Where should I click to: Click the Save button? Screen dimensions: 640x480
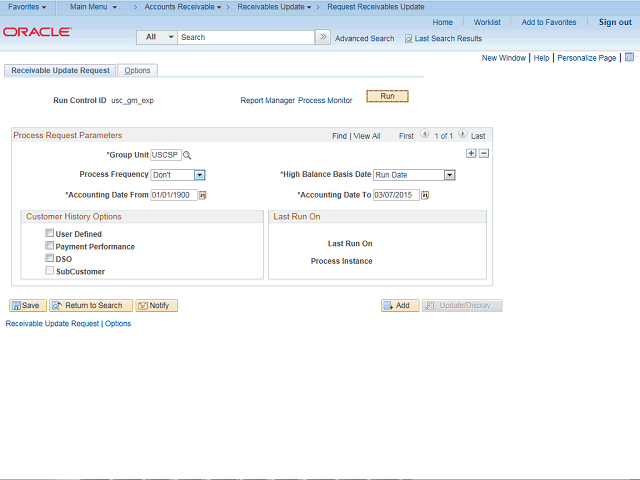coord(28,305)
